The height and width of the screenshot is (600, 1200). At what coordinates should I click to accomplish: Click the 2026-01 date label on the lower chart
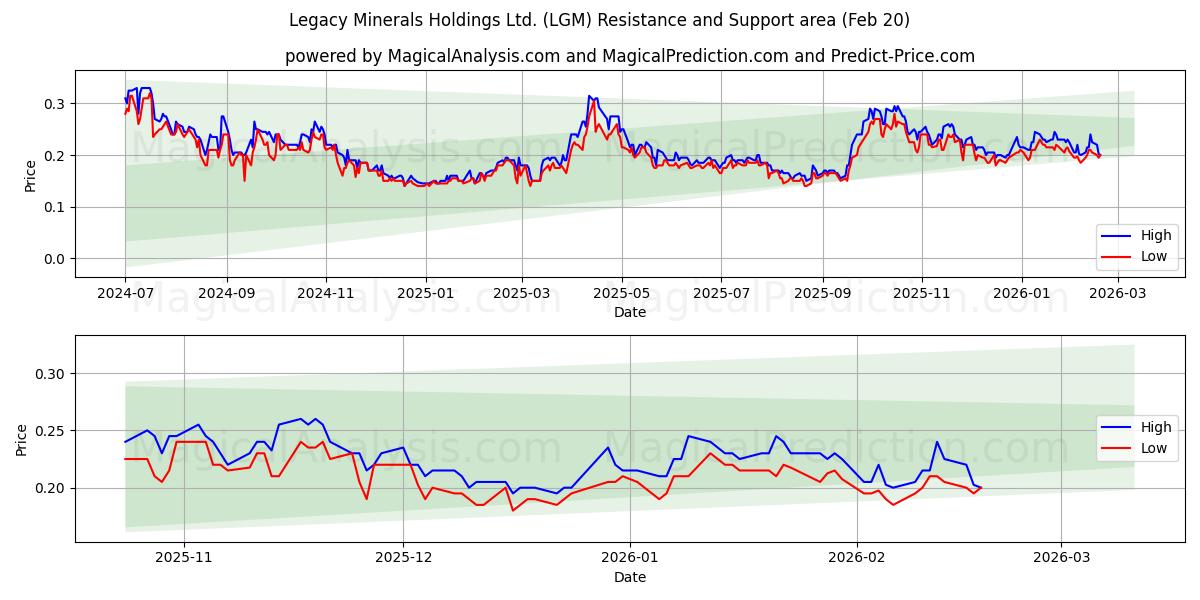coord(630,559)
